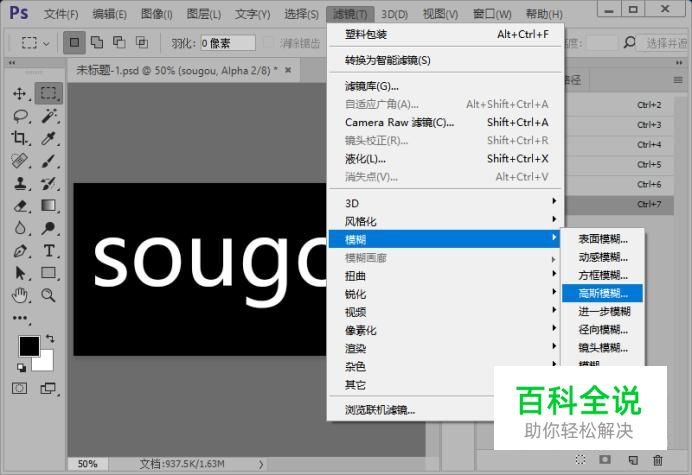Screen dimensions: 692x475
Task: Choose New Selection mode in options bar
Action: [x=74, y=42]
